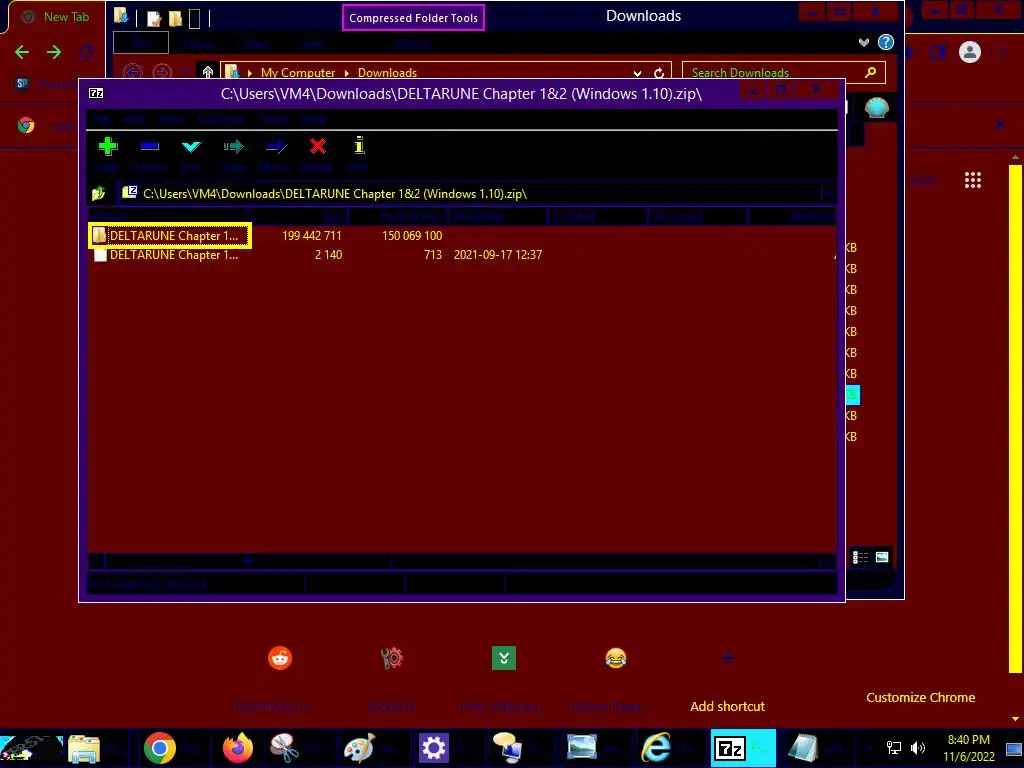The height and width of the screenshot is (768, 1024).
Task: Refresh the Downloads folder in Explorer
Action: pos(659,73)
